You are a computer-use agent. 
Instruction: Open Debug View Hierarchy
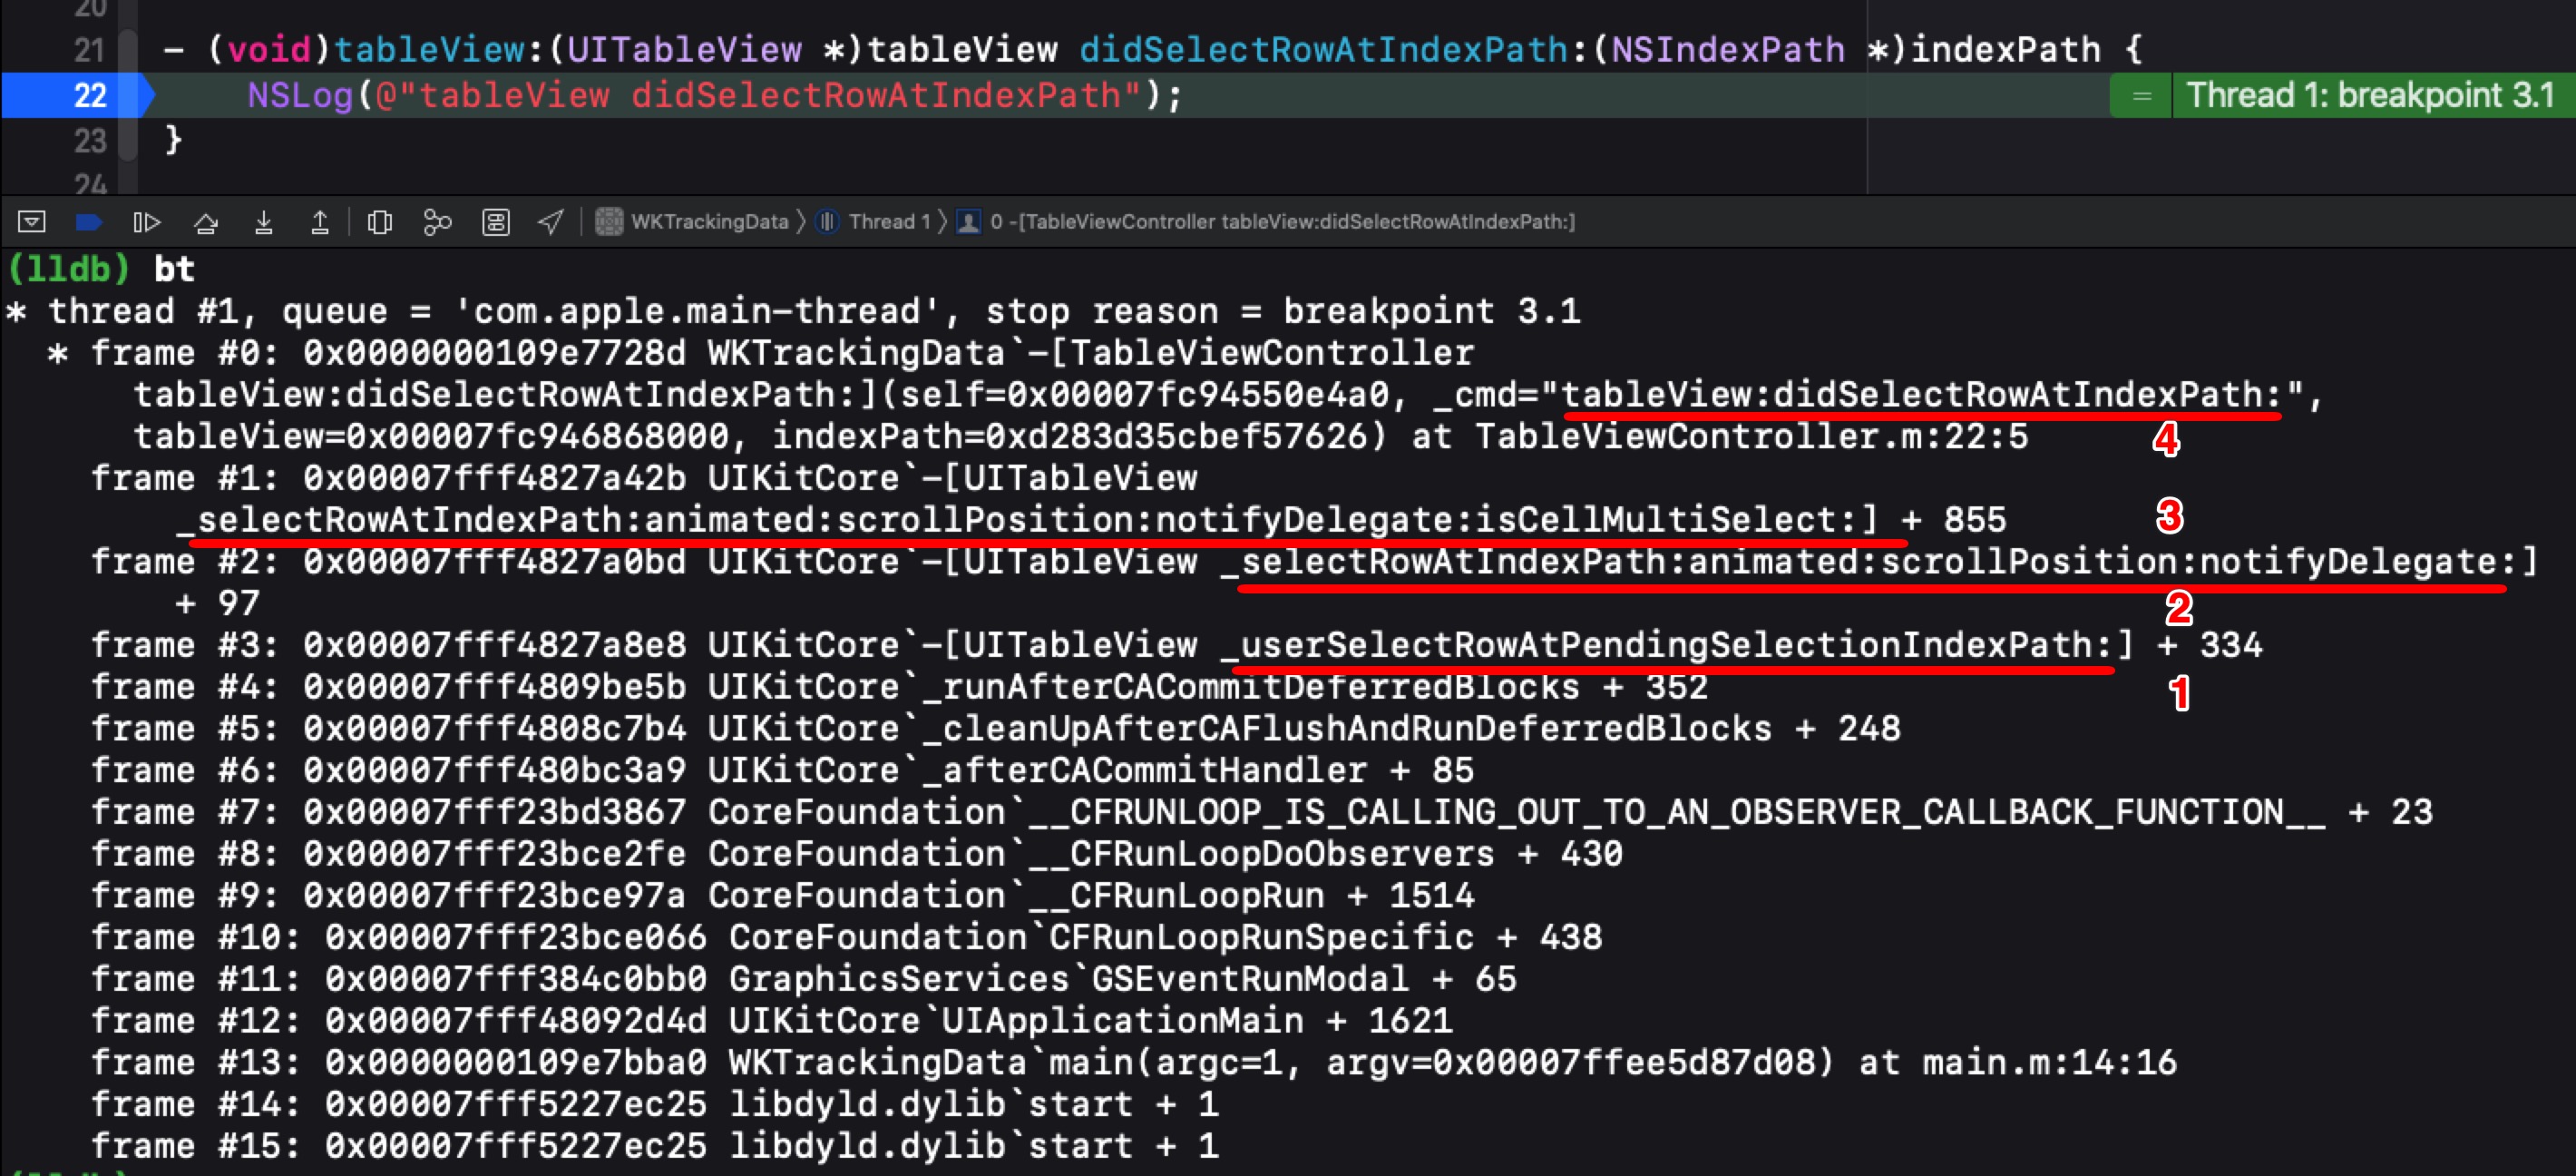[x=380, y=222]
